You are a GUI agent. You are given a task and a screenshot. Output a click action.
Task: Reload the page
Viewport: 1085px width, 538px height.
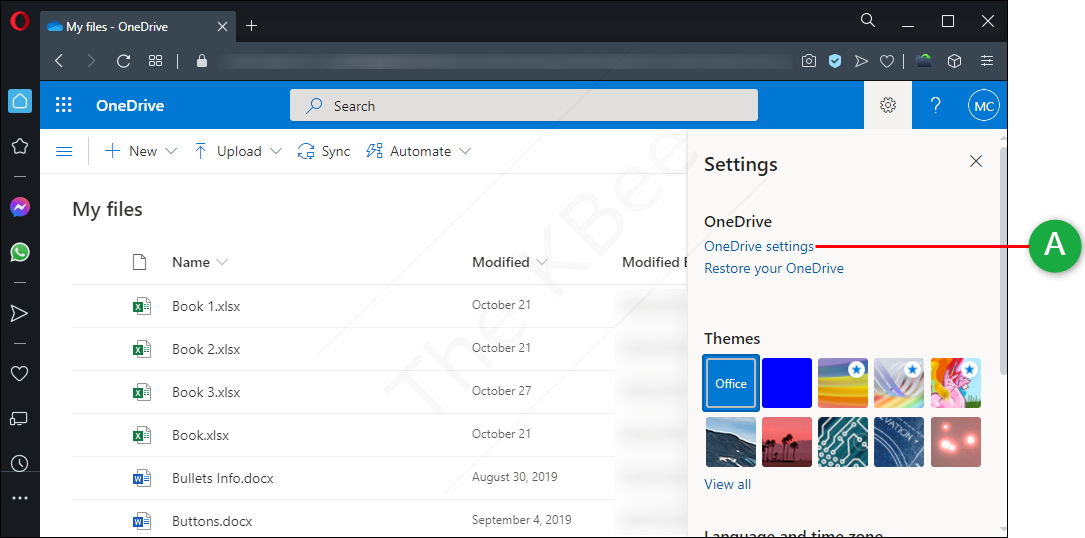coord(124,61)
